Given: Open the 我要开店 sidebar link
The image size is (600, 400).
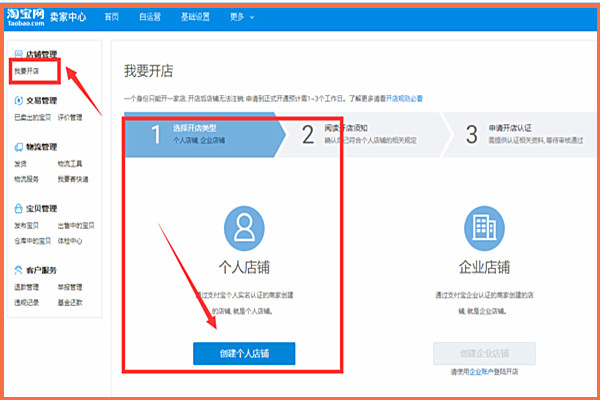Looking at the screenshot, I should [x=27, y=72].
